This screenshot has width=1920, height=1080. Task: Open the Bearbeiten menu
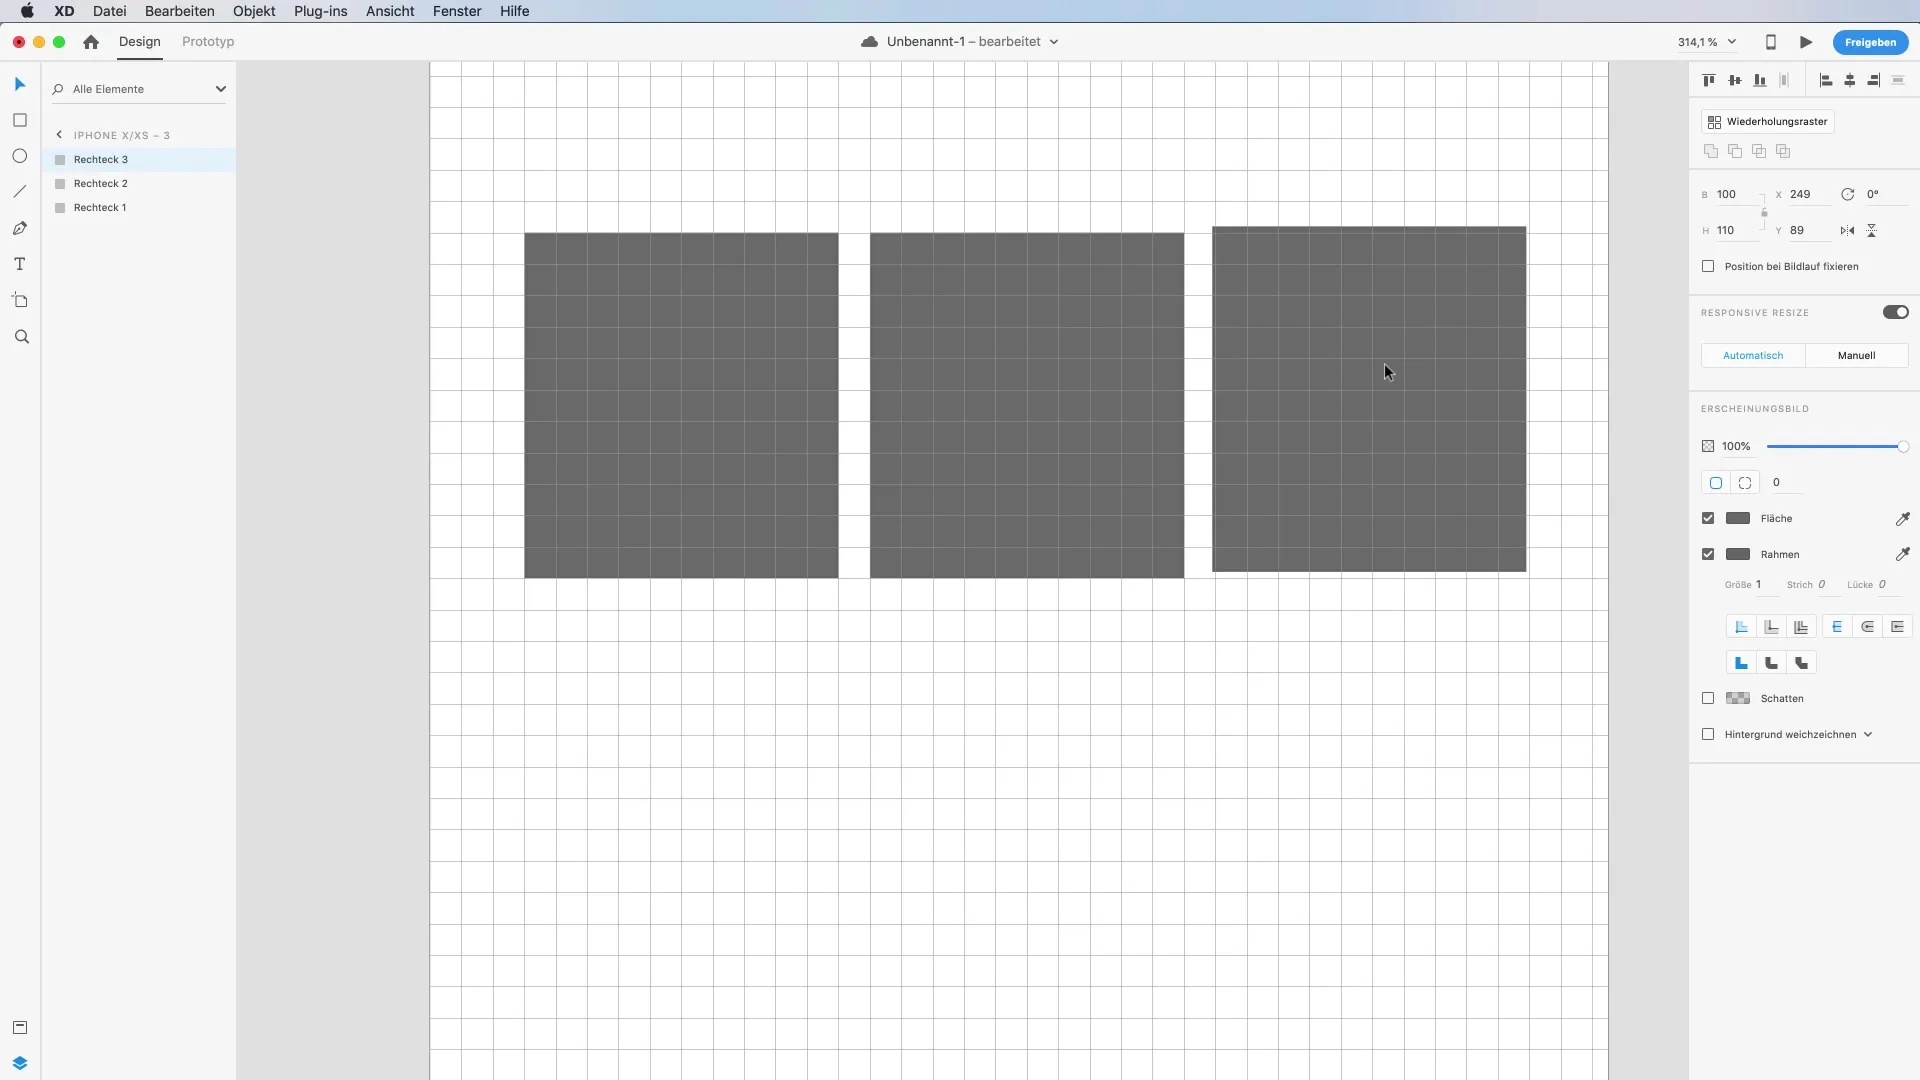click(180, 11)
